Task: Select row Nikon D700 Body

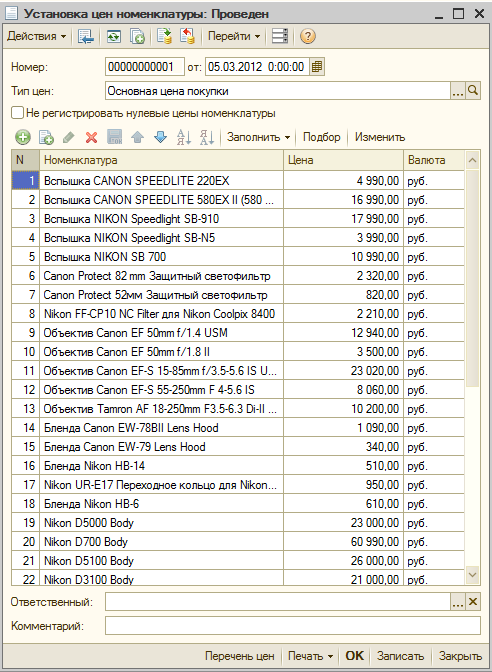Action: click(x=238, y=542)
